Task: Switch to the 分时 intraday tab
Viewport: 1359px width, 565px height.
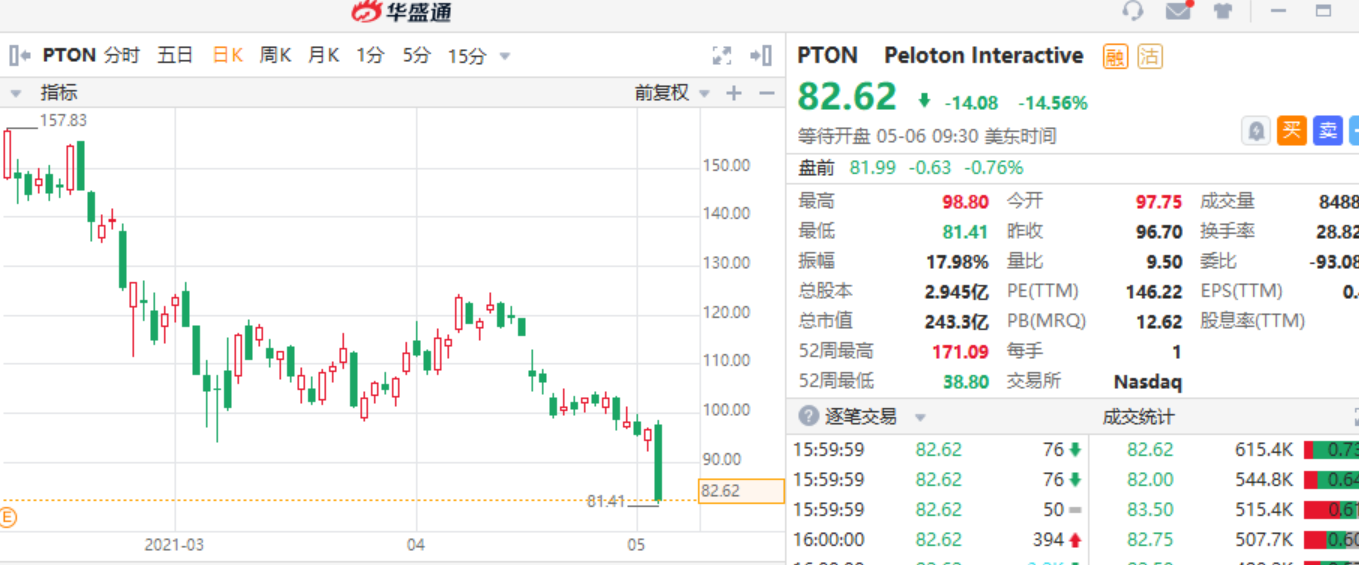Action: [x=122, y=55]
